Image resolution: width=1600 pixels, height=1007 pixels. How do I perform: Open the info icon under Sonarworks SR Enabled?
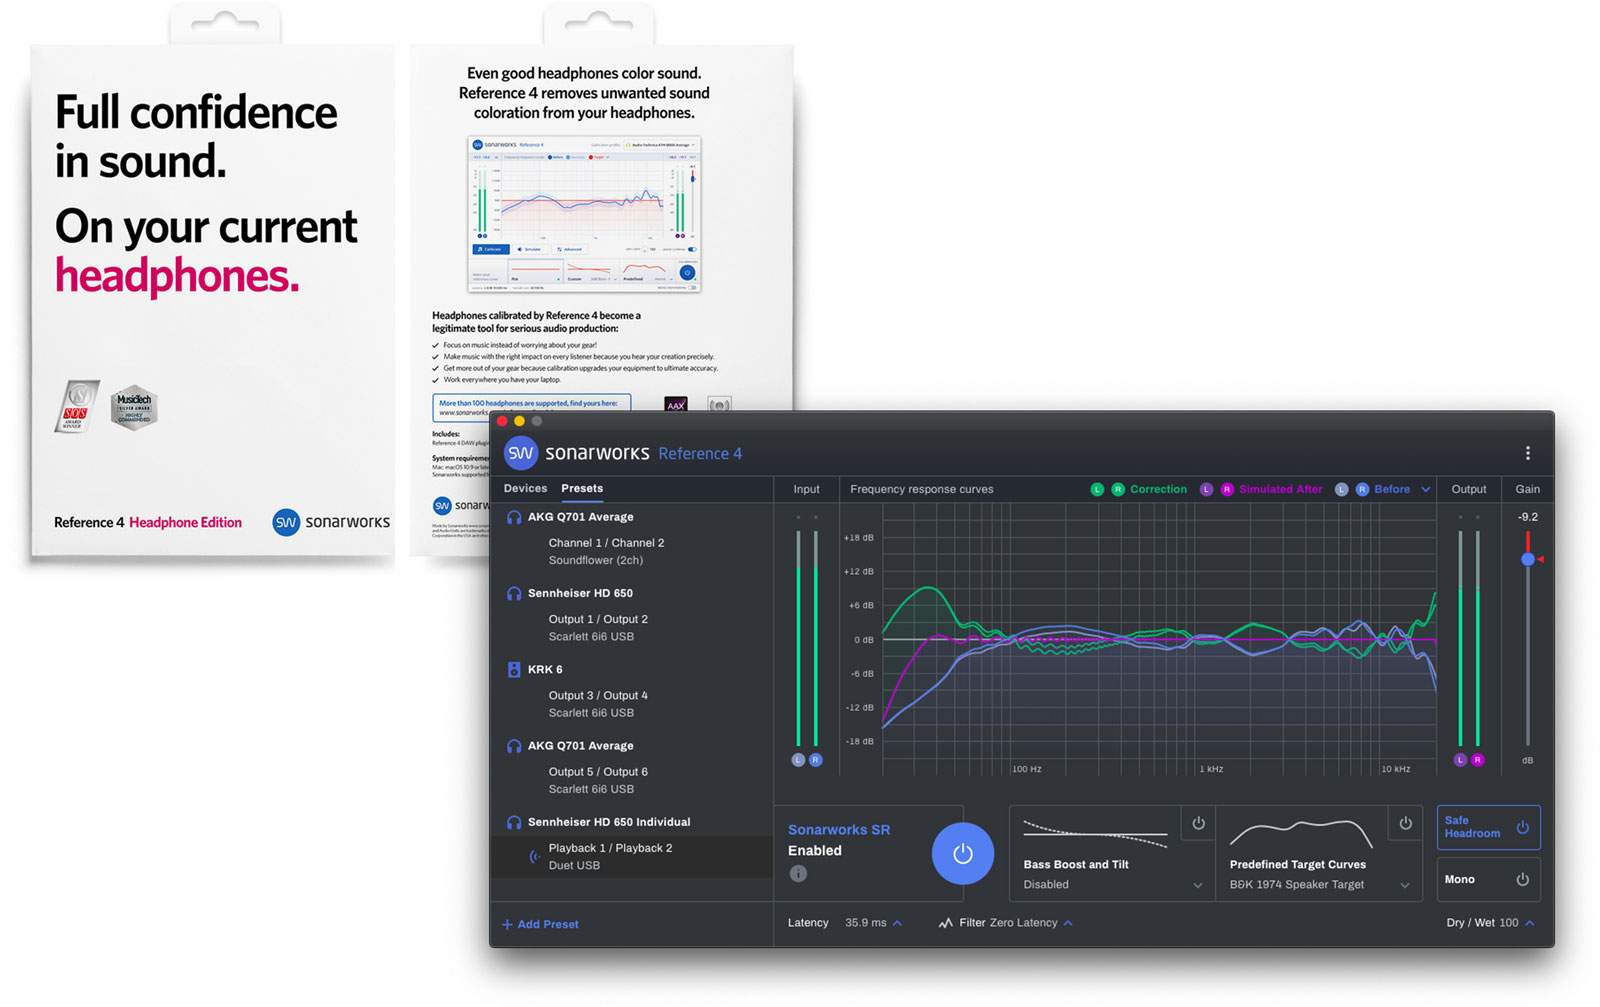[798, 874]
